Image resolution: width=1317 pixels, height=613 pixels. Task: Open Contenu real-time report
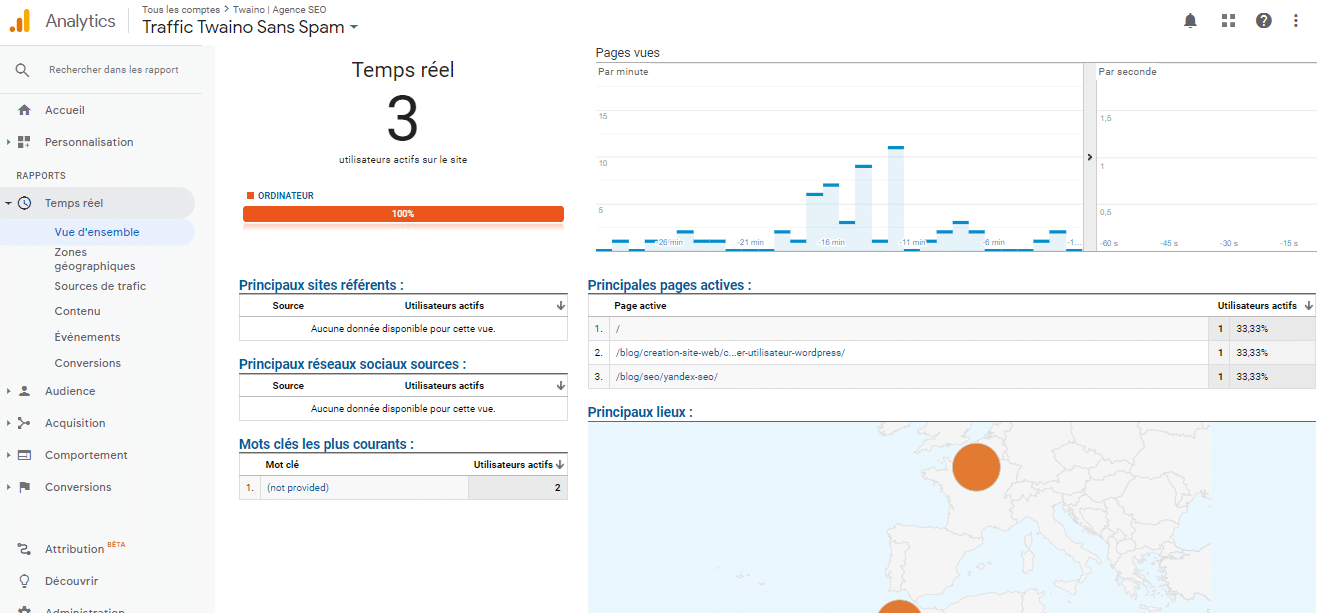point(77,311)
